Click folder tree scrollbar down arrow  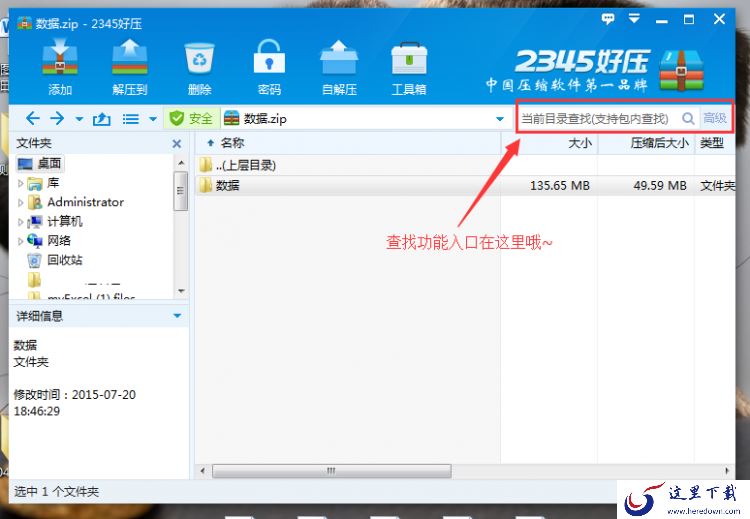click(181, 291)
